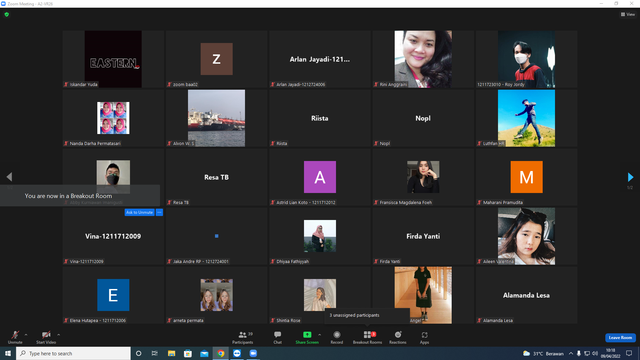
Task: Select the Resa TB participant tile
Action: tap(216, 177)
